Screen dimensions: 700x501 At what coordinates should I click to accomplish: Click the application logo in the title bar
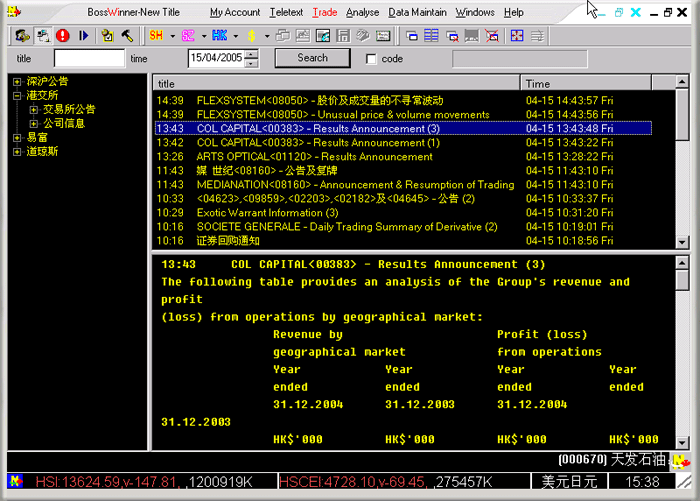click(x=14, y=12)
